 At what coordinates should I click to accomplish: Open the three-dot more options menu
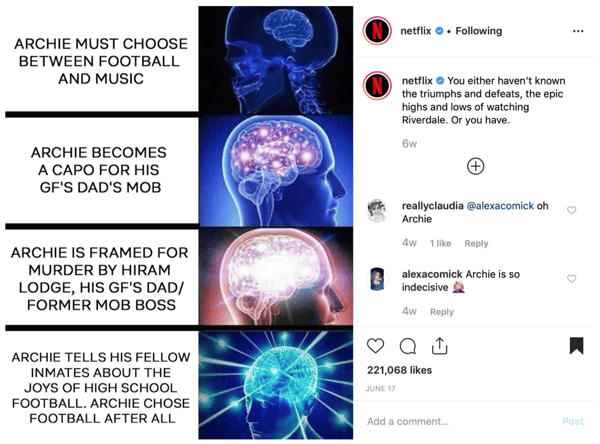coord(578,31)
